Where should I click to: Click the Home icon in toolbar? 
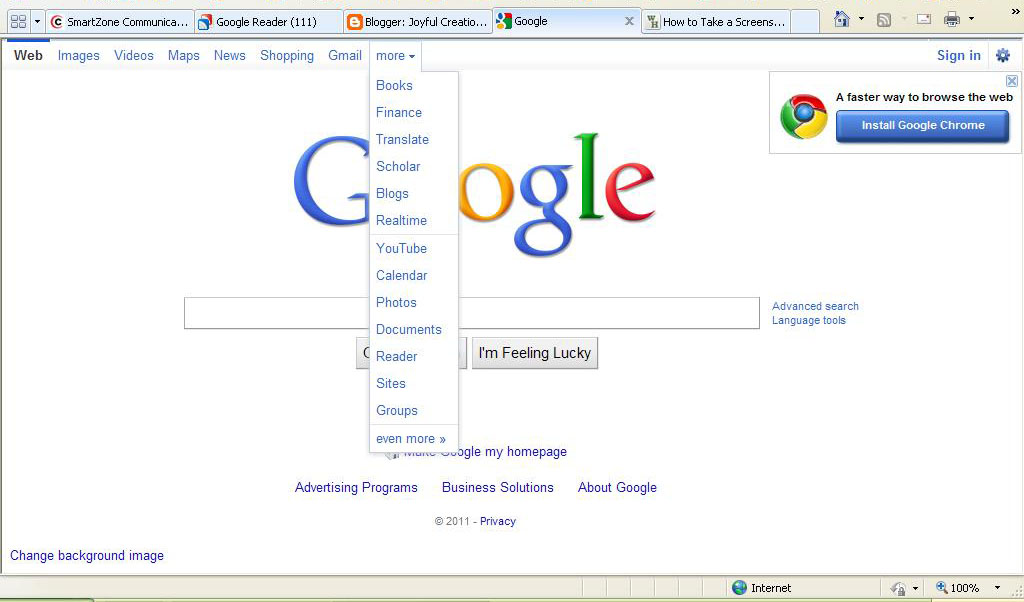tap(842, 19)
